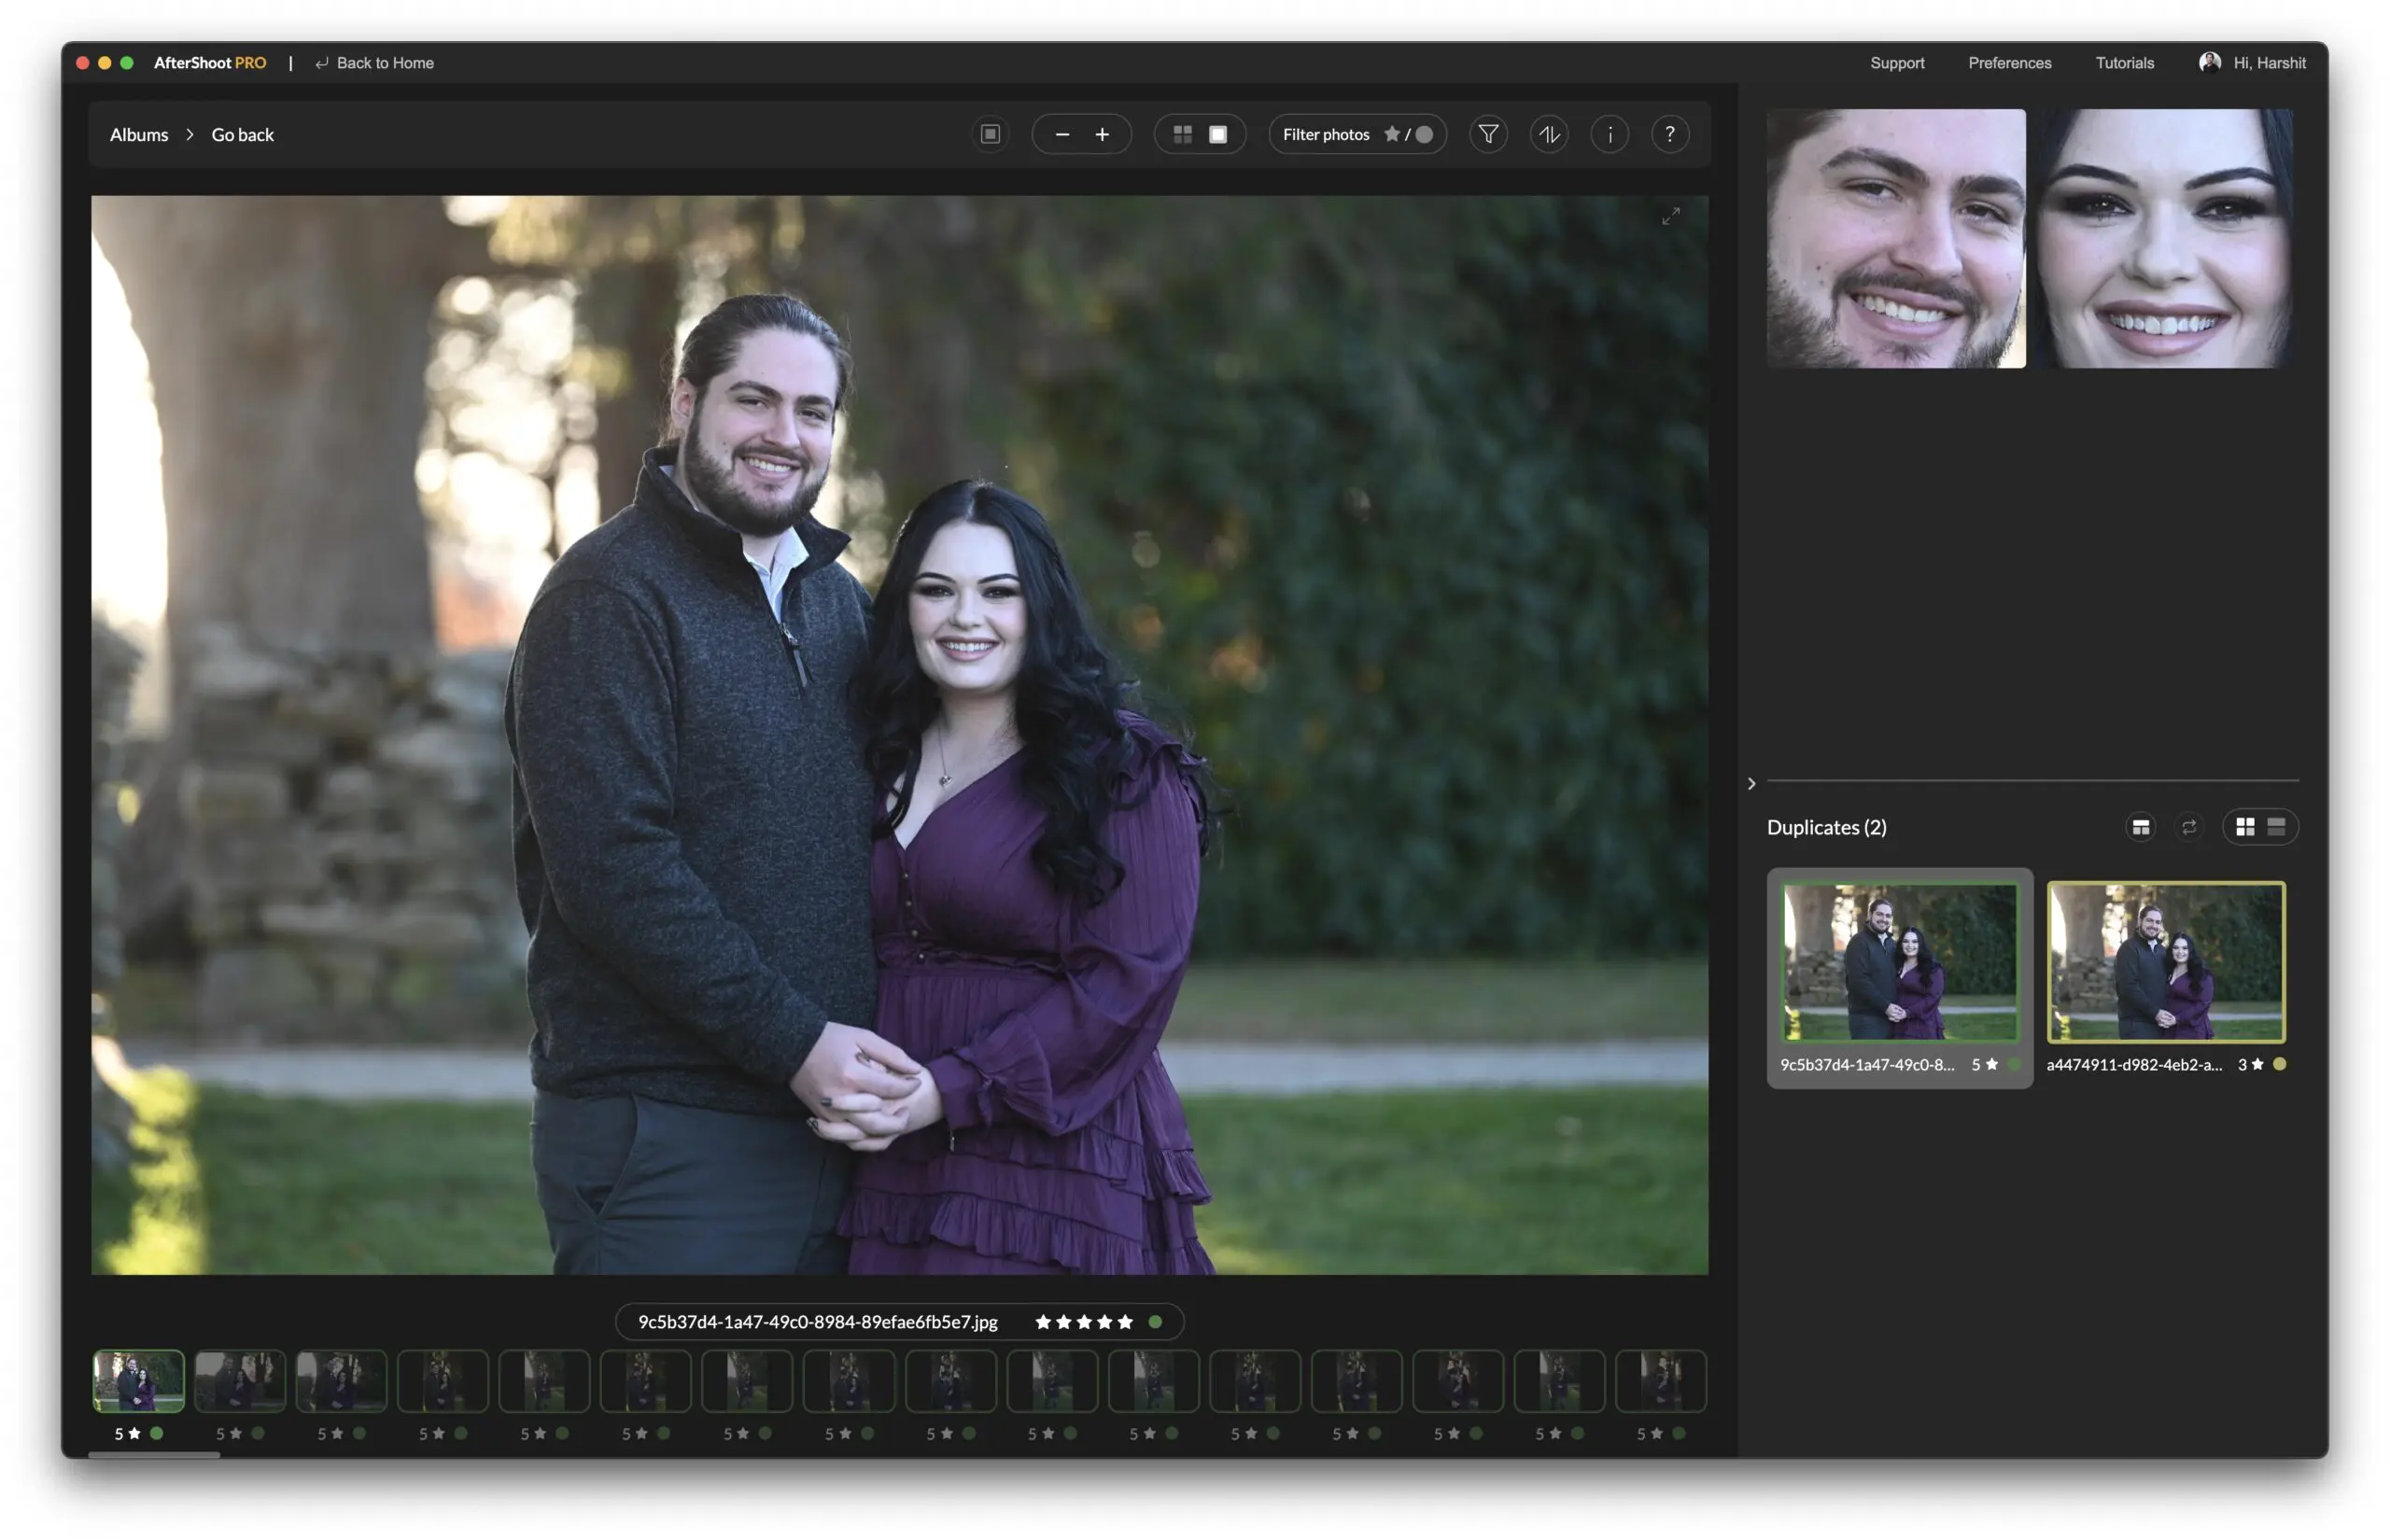Open Preferences from top menu bar
This screenshot has width=2390, height=1540.
coord(2010,63)
